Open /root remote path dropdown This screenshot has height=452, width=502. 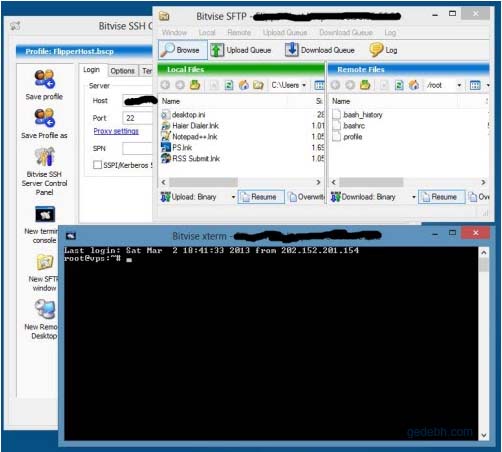pyautogui.click(x=459, y=85)
